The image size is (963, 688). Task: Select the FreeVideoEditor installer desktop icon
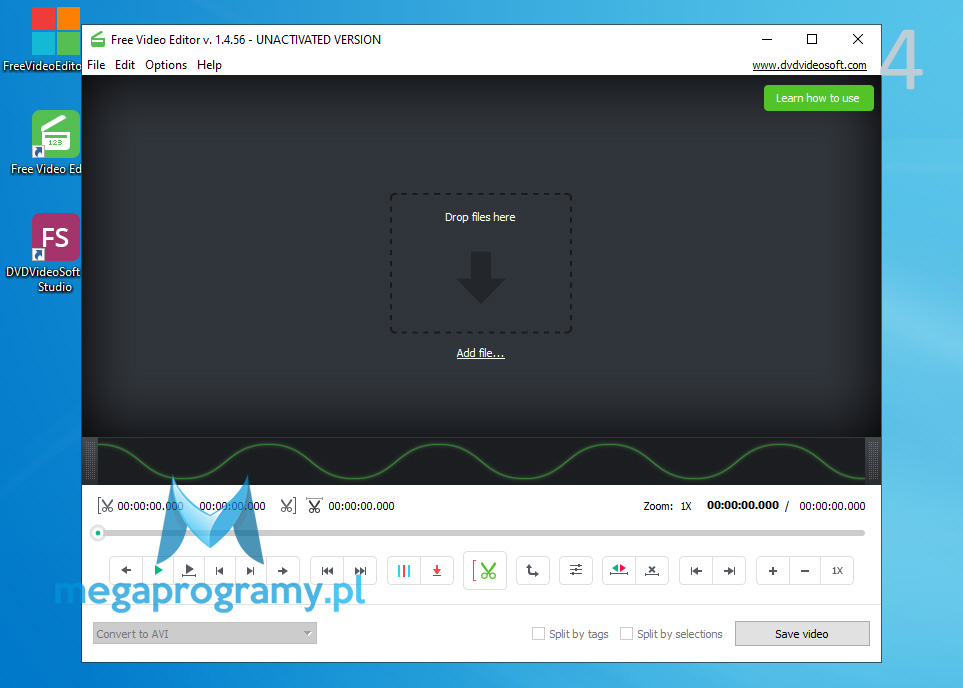[x=55, y=40]
